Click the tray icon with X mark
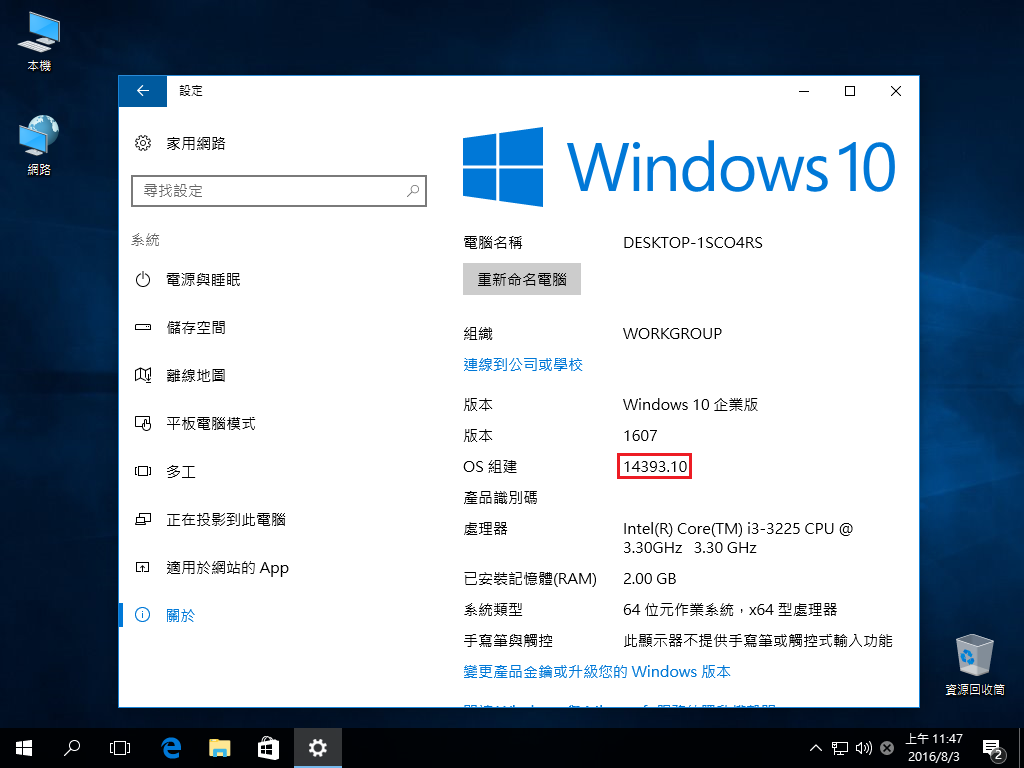 [887, 748]
